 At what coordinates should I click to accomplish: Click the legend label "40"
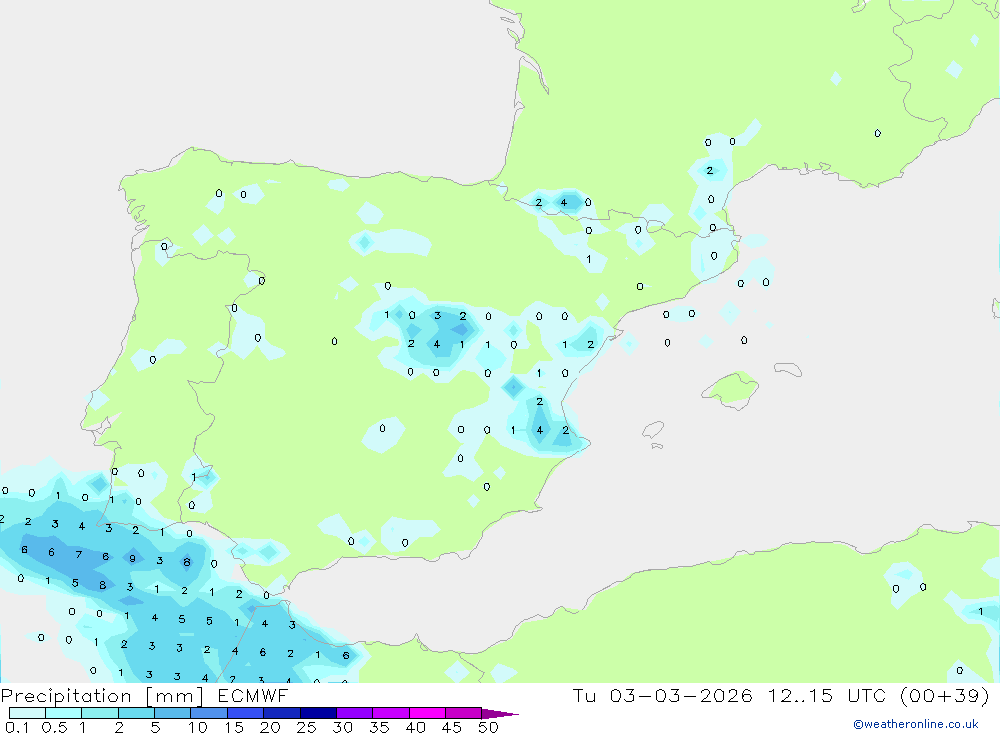[x=415, y=727]
